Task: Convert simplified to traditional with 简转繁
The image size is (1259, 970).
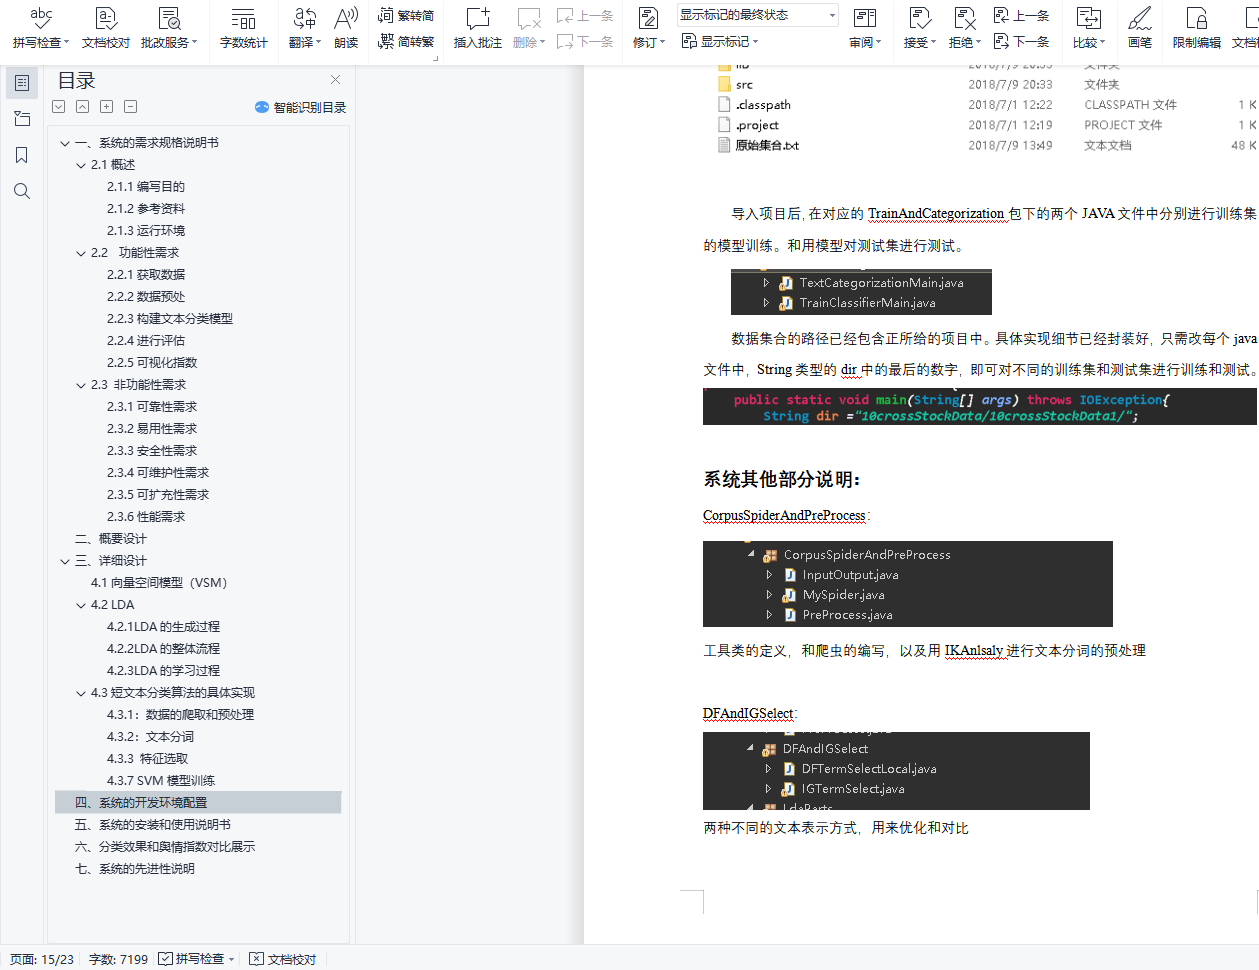Action: click(406, 41)
